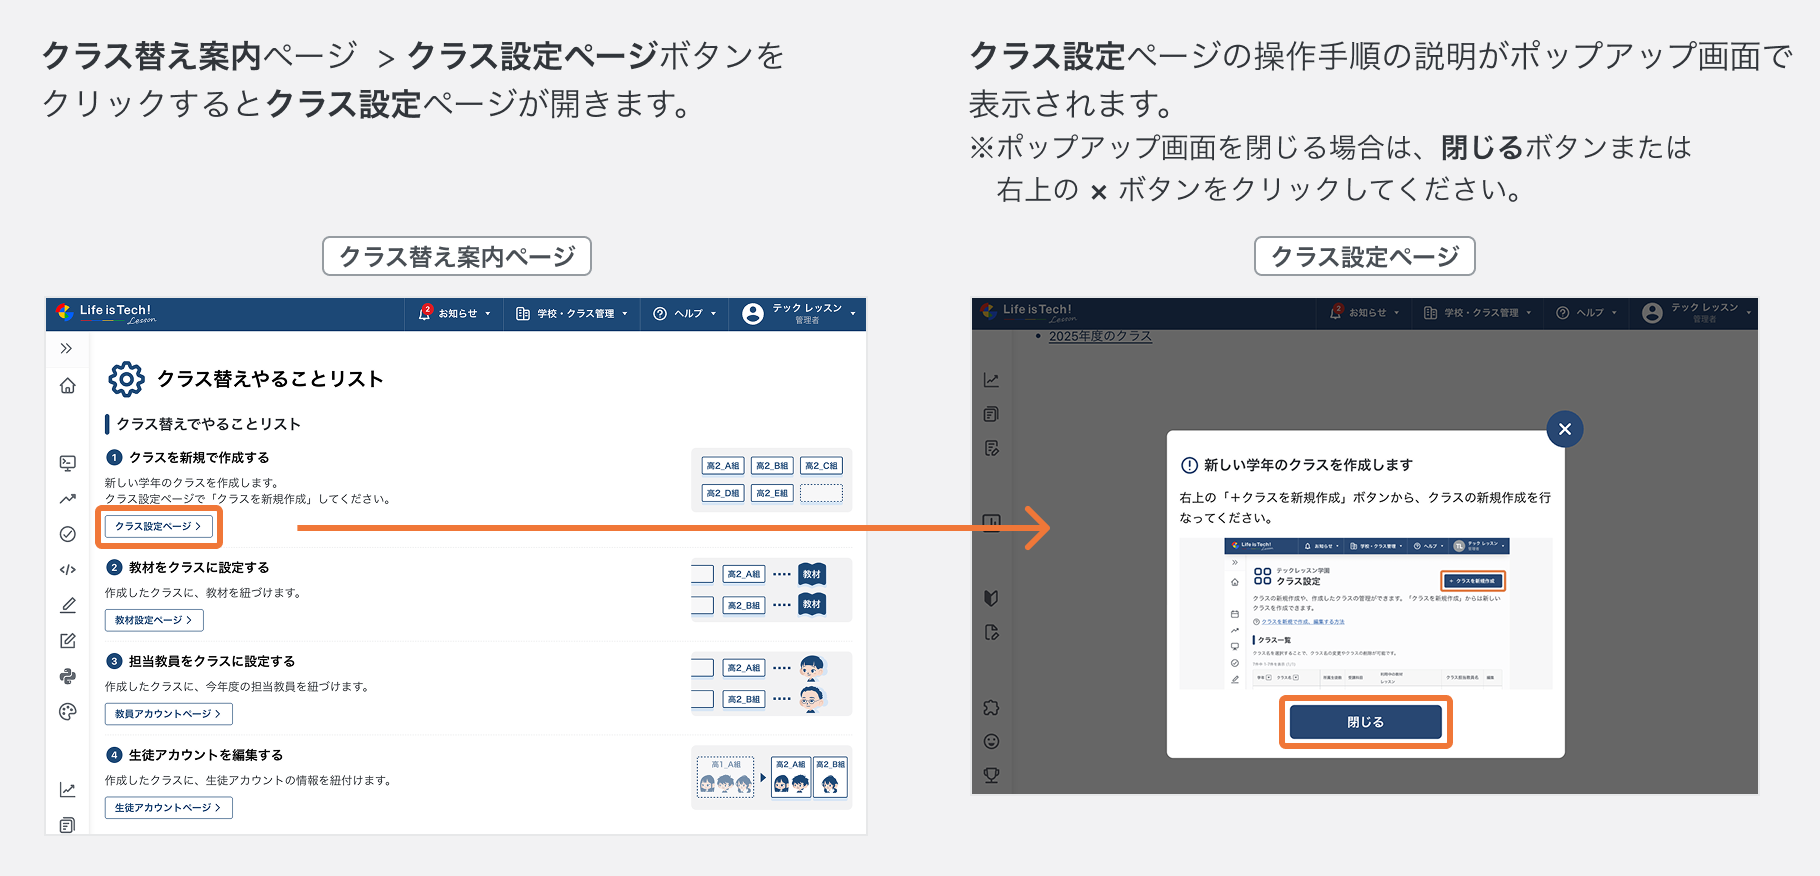Open dimmed 学校・クラス管理 menu on クラス設定 page
The image size is (1820, 876).
tap(1478, 312)
